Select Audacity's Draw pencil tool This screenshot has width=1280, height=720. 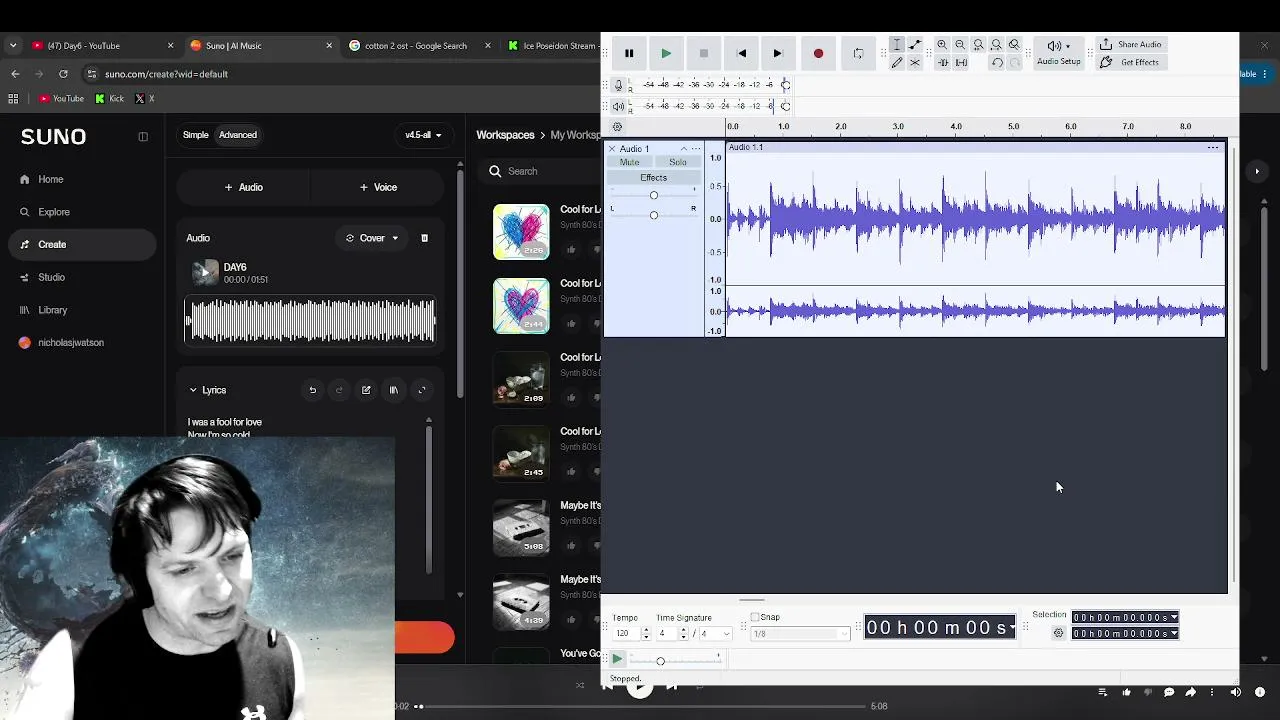coord(897,63)
